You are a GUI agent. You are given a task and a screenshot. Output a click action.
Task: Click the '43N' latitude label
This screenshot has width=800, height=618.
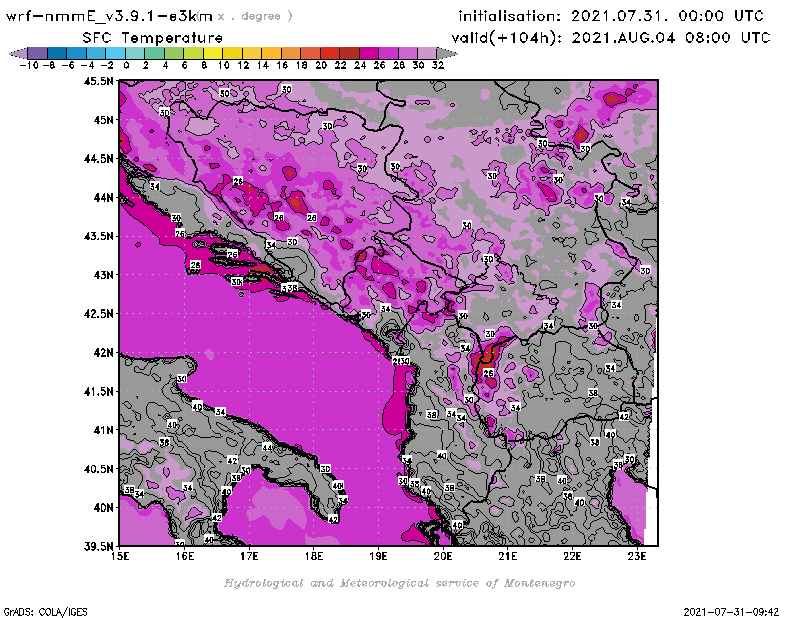pos(103,275)
